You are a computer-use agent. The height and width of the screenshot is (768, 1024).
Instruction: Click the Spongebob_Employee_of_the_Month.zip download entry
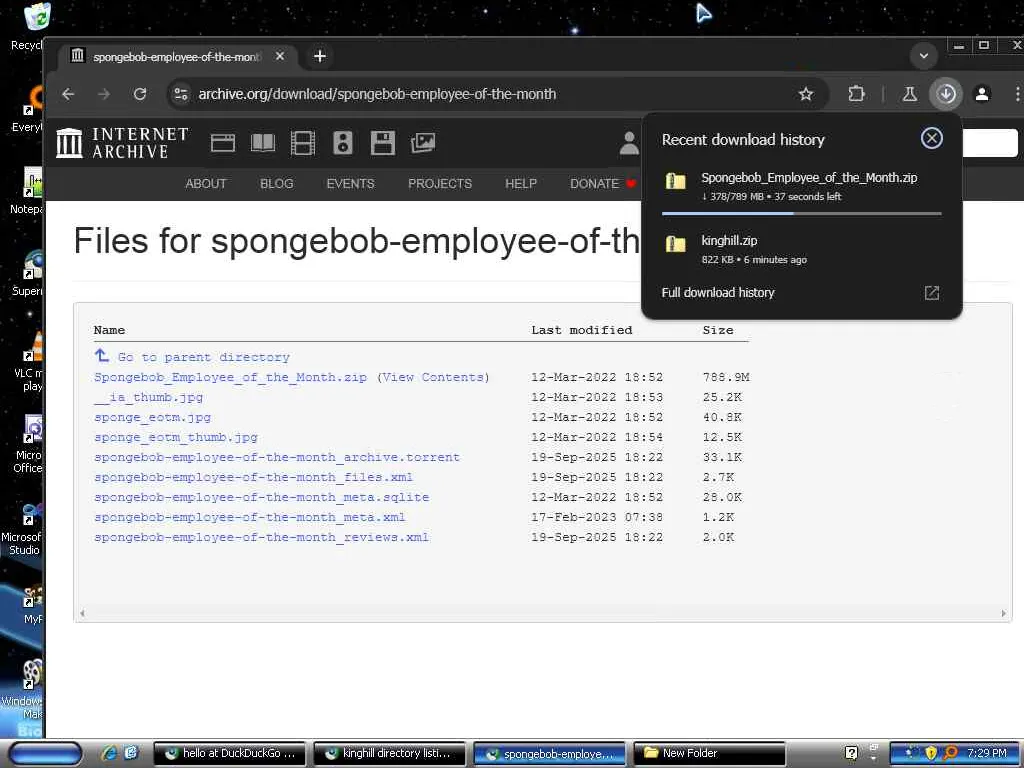click(802, 185)
